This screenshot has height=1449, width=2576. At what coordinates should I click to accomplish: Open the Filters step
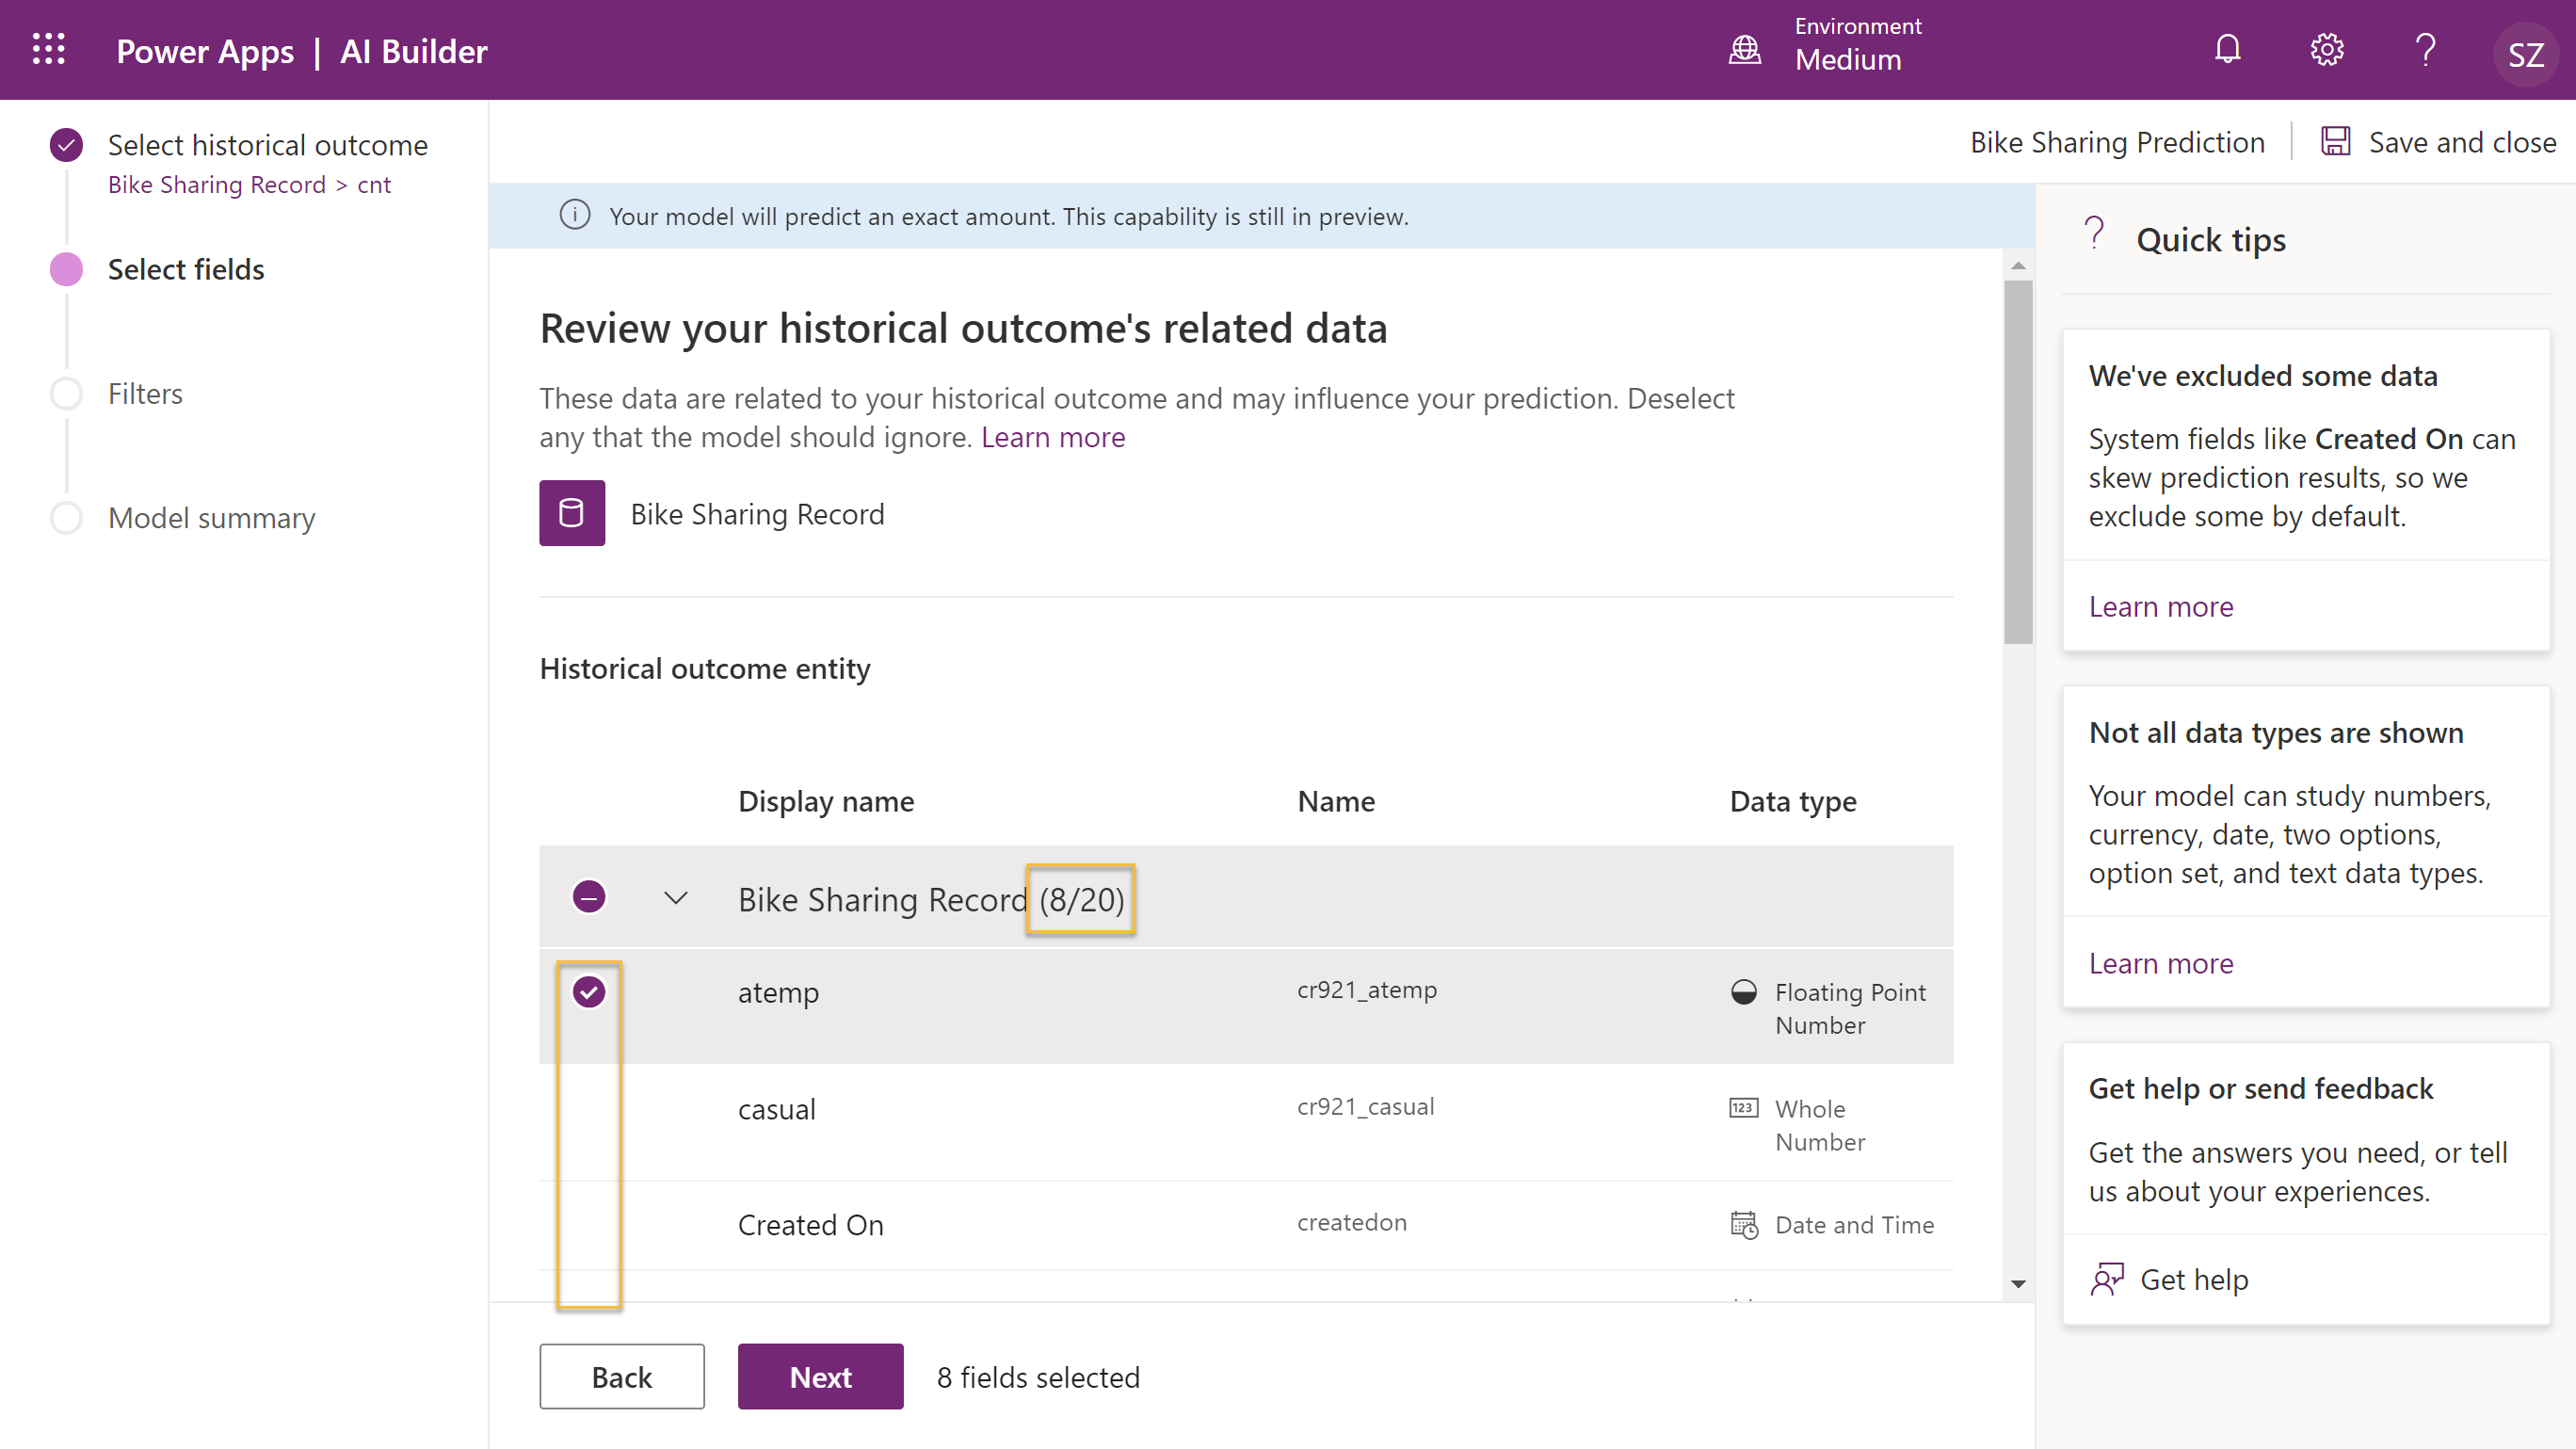(x=145, y=393)
